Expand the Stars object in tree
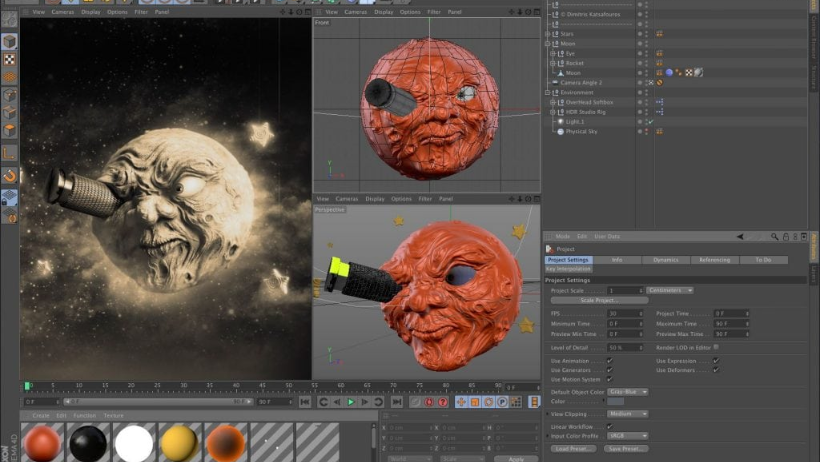 coord(548,34)
